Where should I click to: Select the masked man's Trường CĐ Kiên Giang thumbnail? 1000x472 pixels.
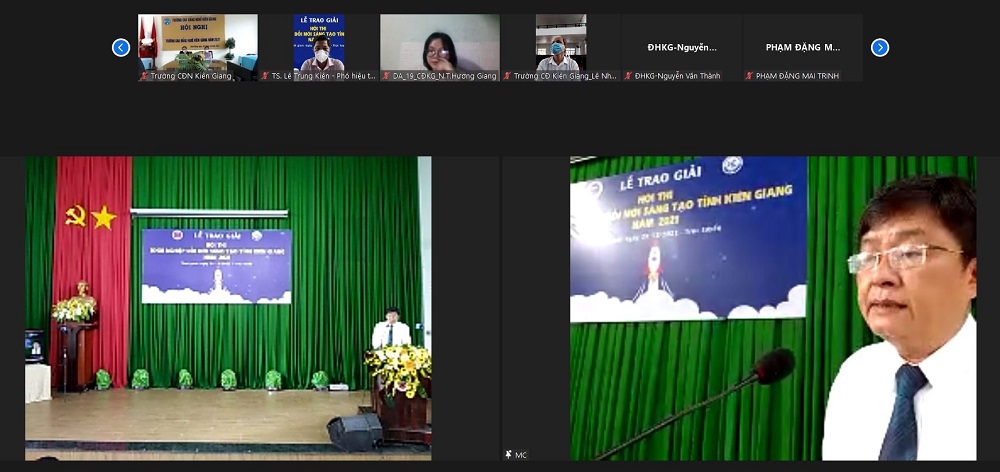point(561,42)
